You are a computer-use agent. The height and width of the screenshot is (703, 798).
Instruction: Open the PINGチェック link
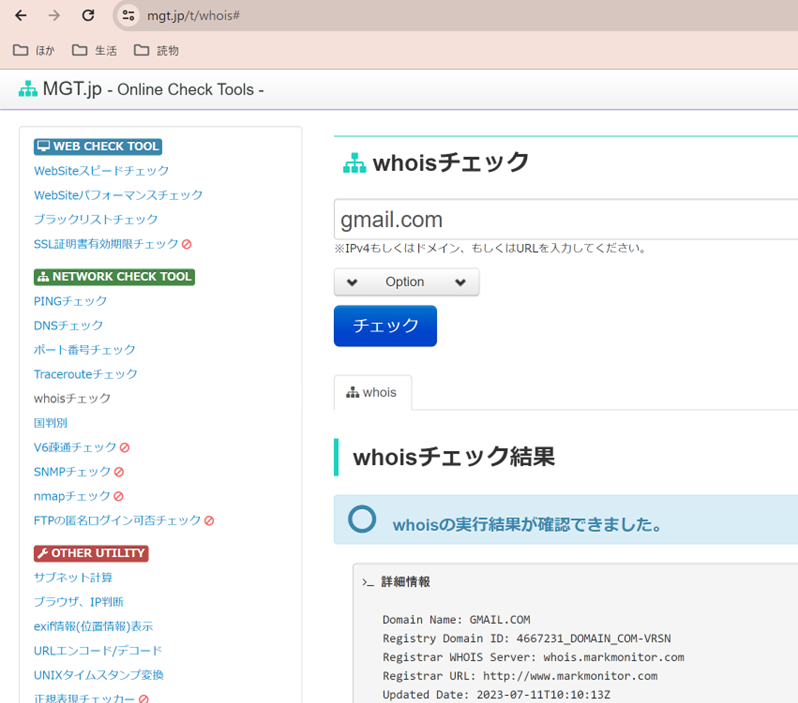pyautogui.click(x=70, y=301)
